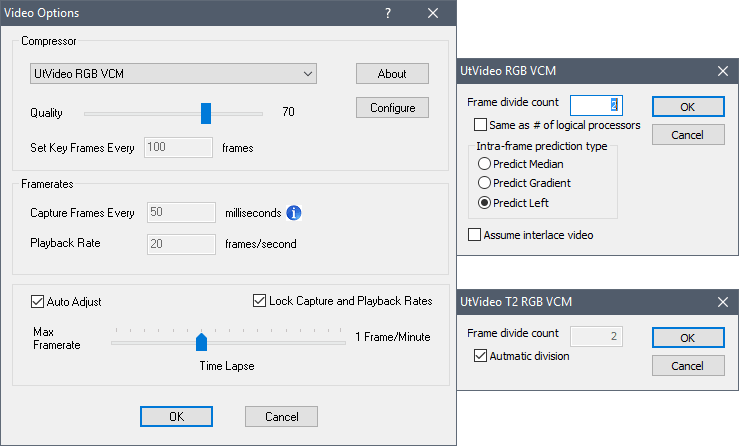
Task: Click the help question mark button
Action: pyautogui.click(x=388, y=13)
